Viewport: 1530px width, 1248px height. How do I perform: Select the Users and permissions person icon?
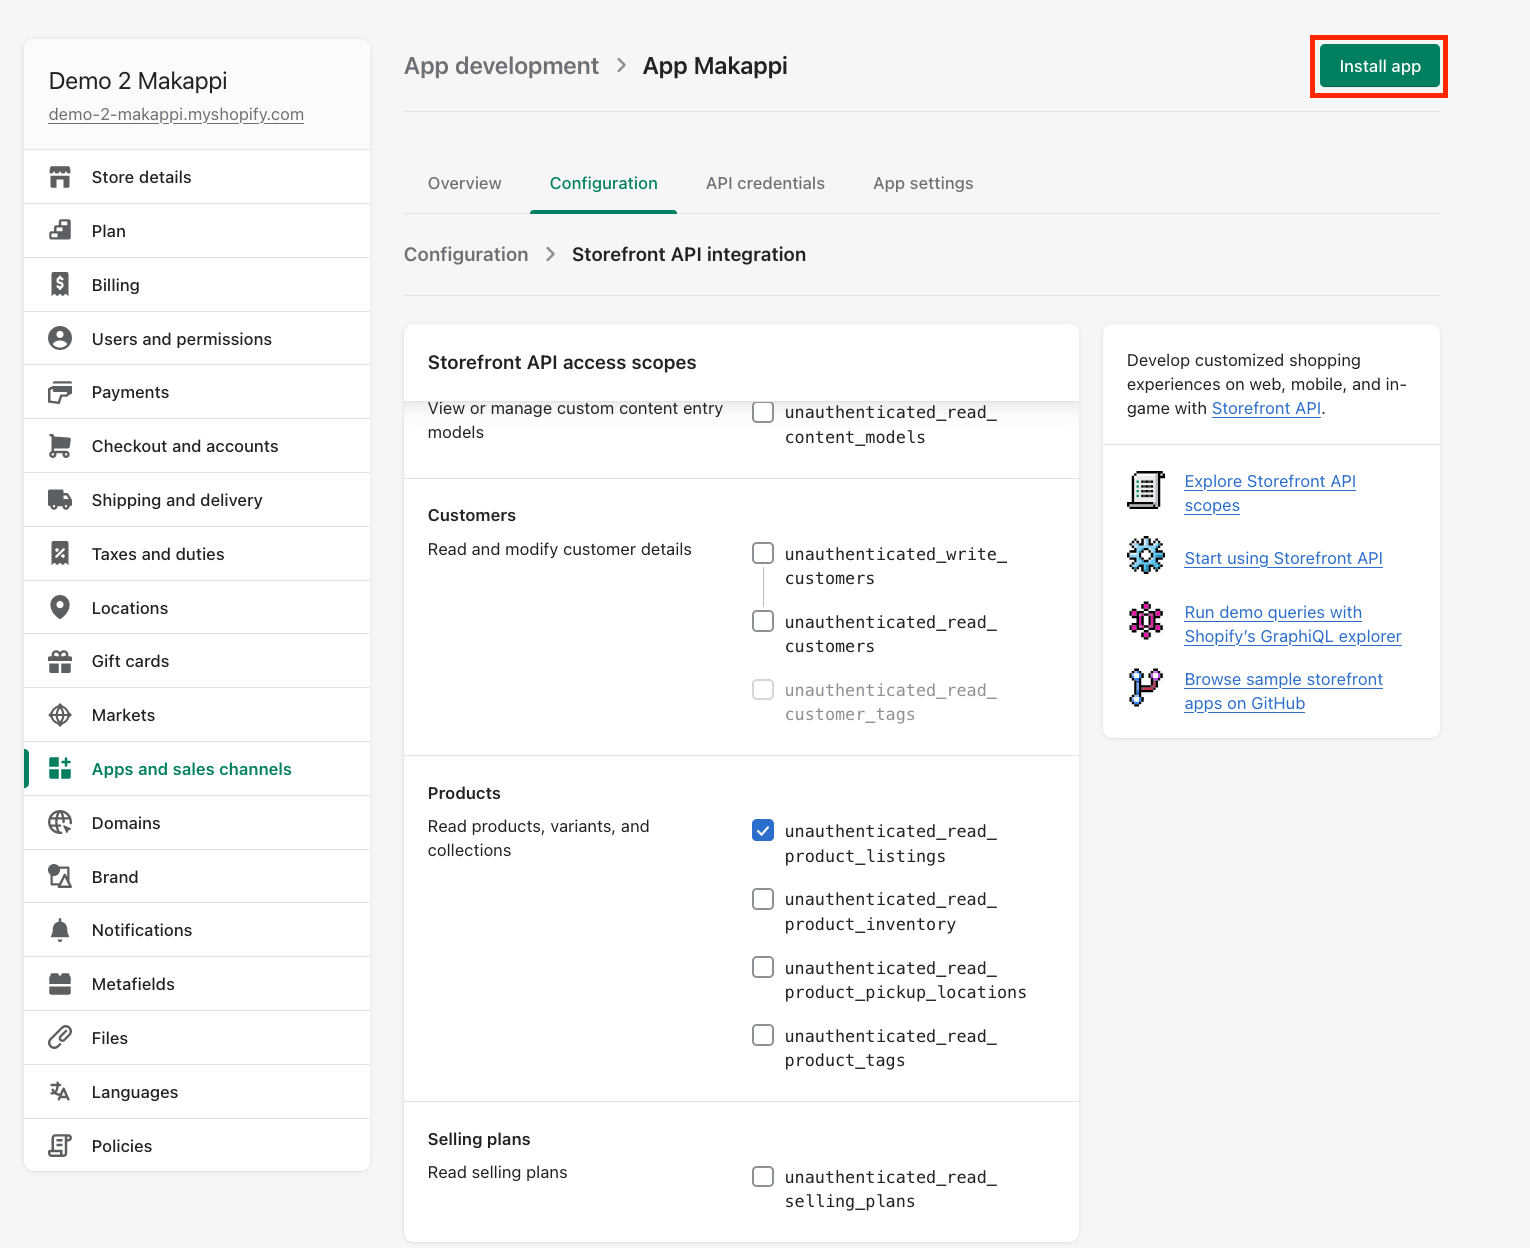tap(60, 338)
